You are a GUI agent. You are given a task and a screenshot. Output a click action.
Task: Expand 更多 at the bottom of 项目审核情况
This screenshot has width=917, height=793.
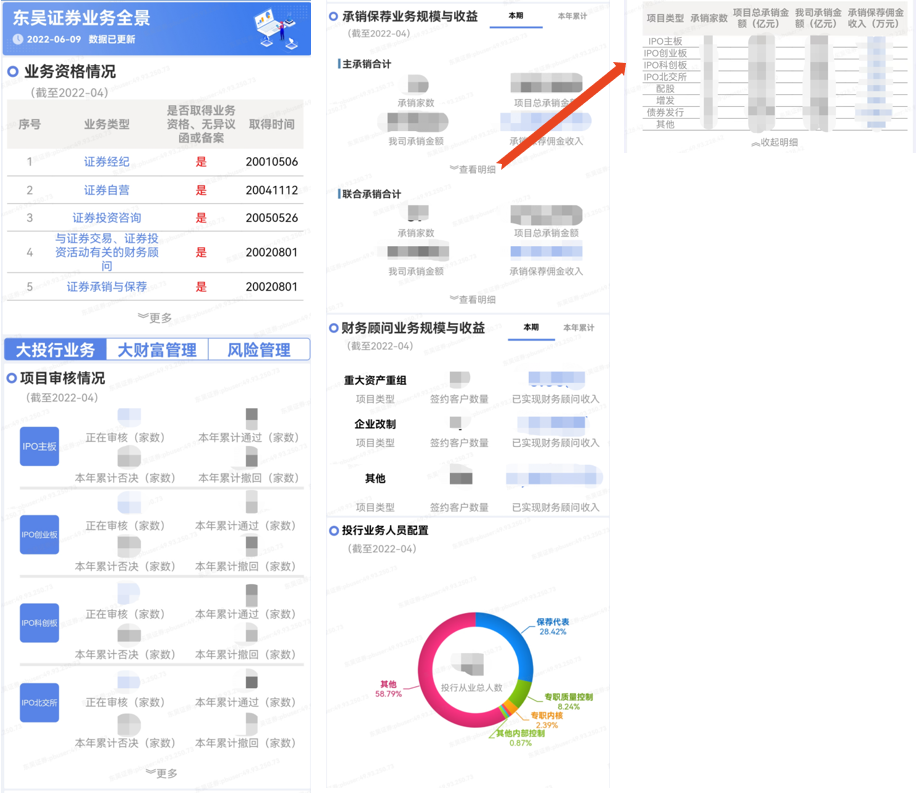161,773
